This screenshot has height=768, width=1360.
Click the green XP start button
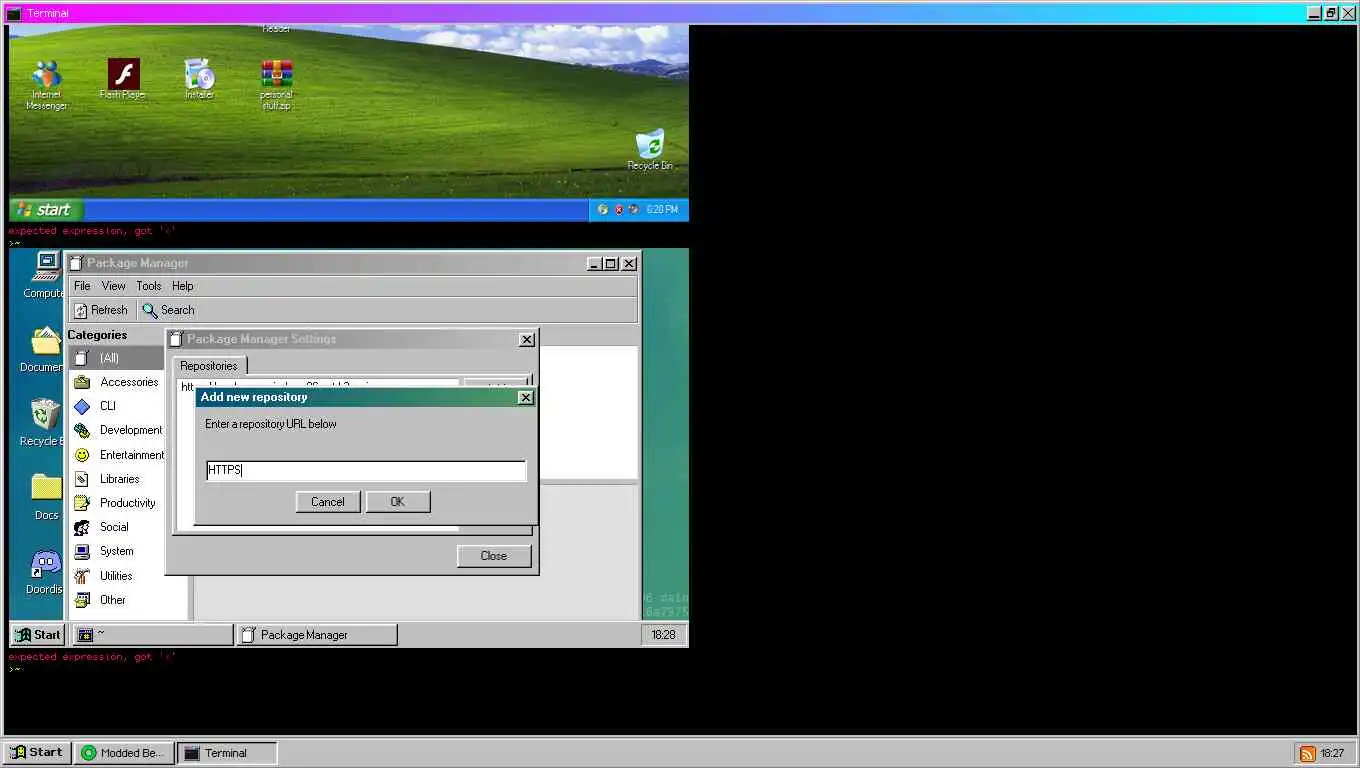click(x=46, y=210)
